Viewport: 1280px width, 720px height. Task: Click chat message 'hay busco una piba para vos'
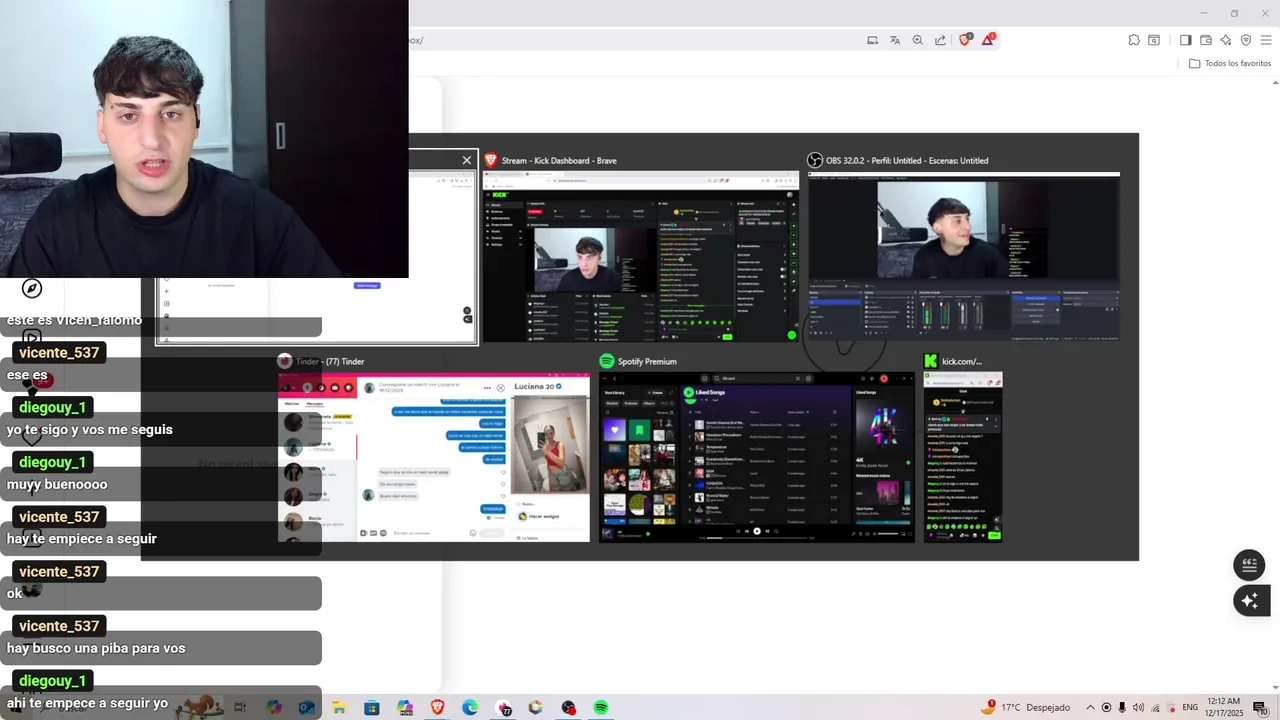(x=96, y=648)
